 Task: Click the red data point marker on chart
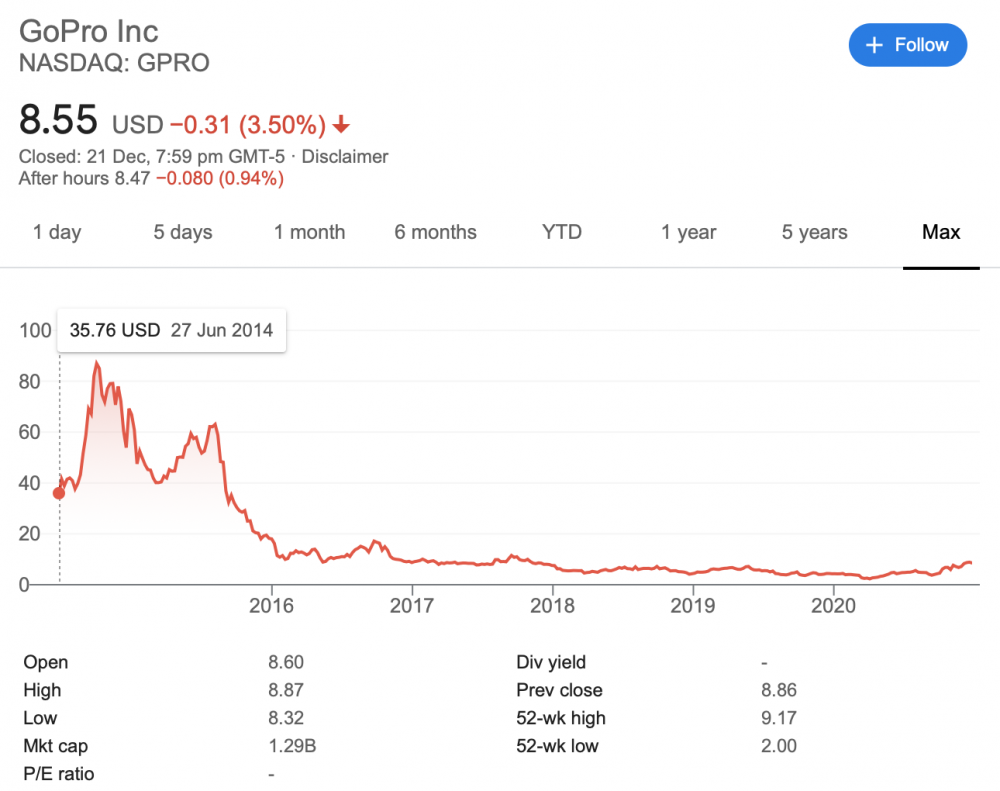coord(59,493)
